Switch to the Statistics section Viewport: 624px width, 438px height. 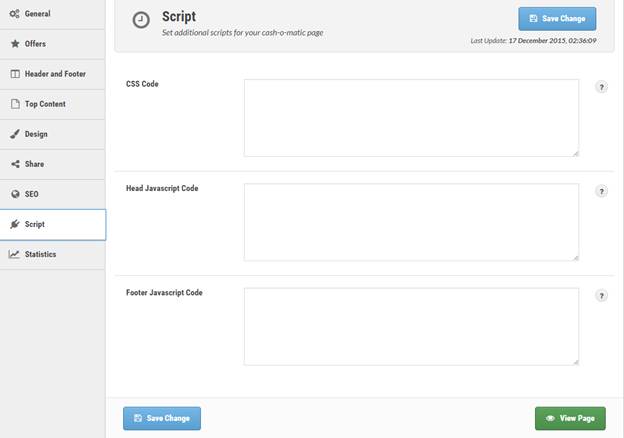point(53,254)
